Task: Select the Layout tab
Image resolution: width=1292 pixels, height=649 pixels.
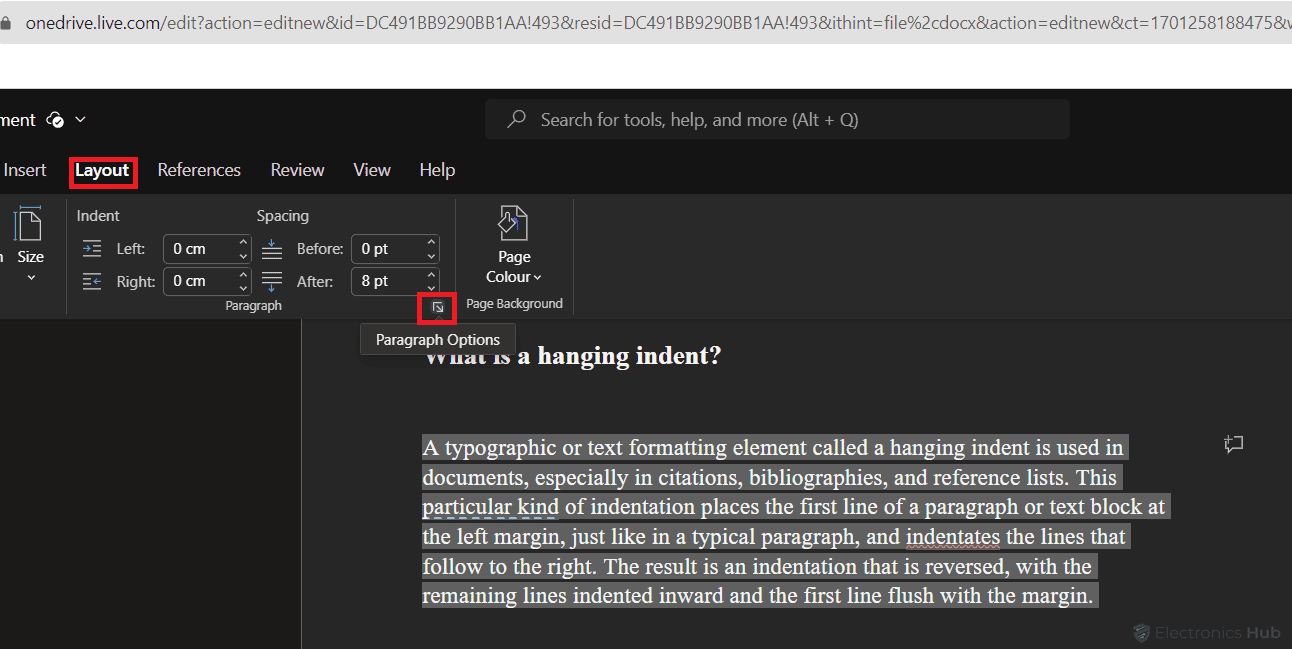Action: click(102, 171)
